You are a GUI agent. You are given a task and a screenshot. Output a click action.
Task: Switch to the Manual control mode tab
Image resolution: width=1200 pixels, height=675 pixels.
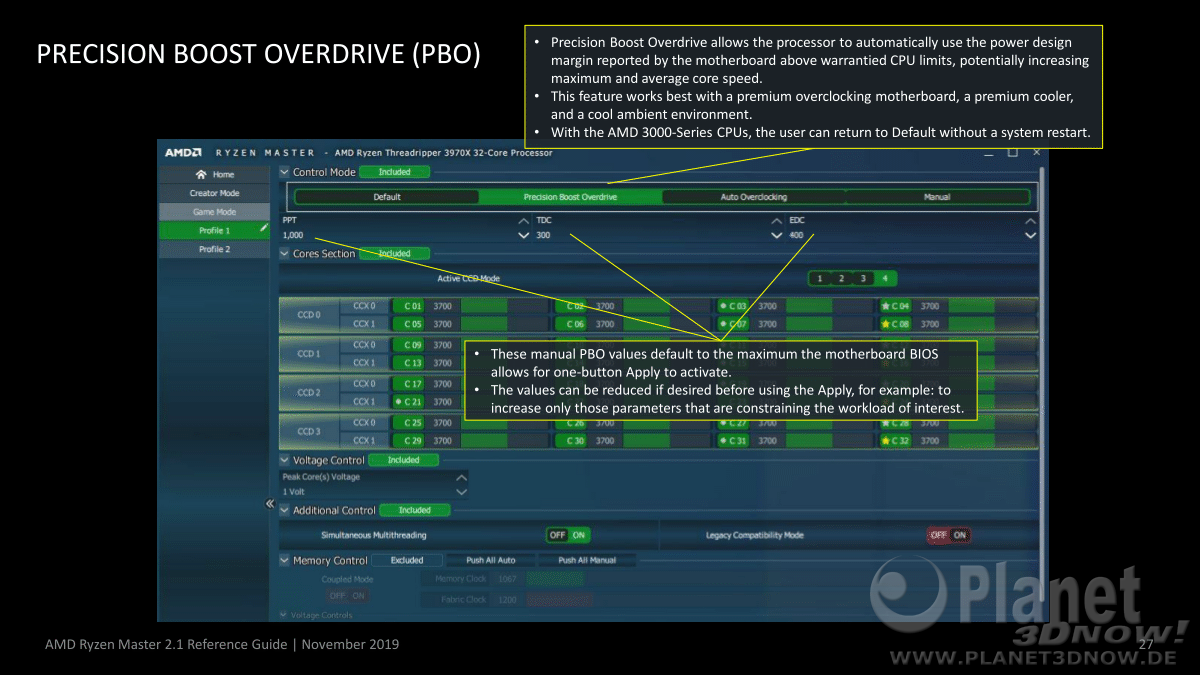(937, 197)
